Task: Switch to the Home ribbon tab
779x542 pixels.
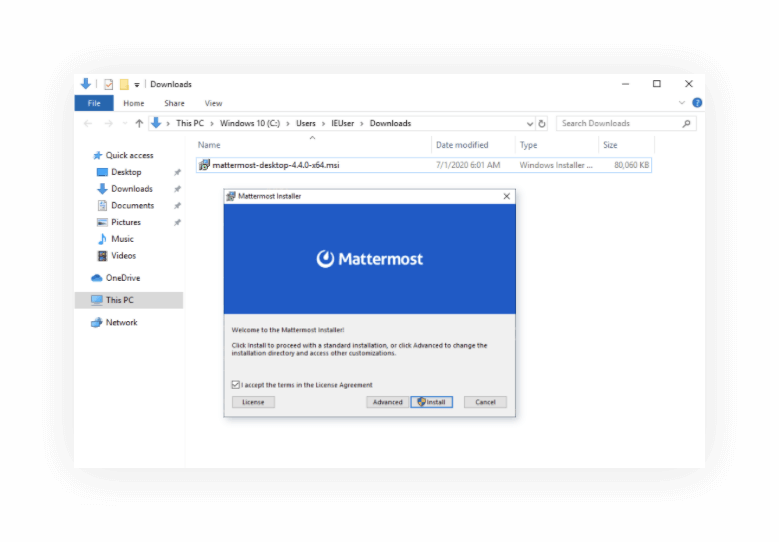Action: [134, 103]
